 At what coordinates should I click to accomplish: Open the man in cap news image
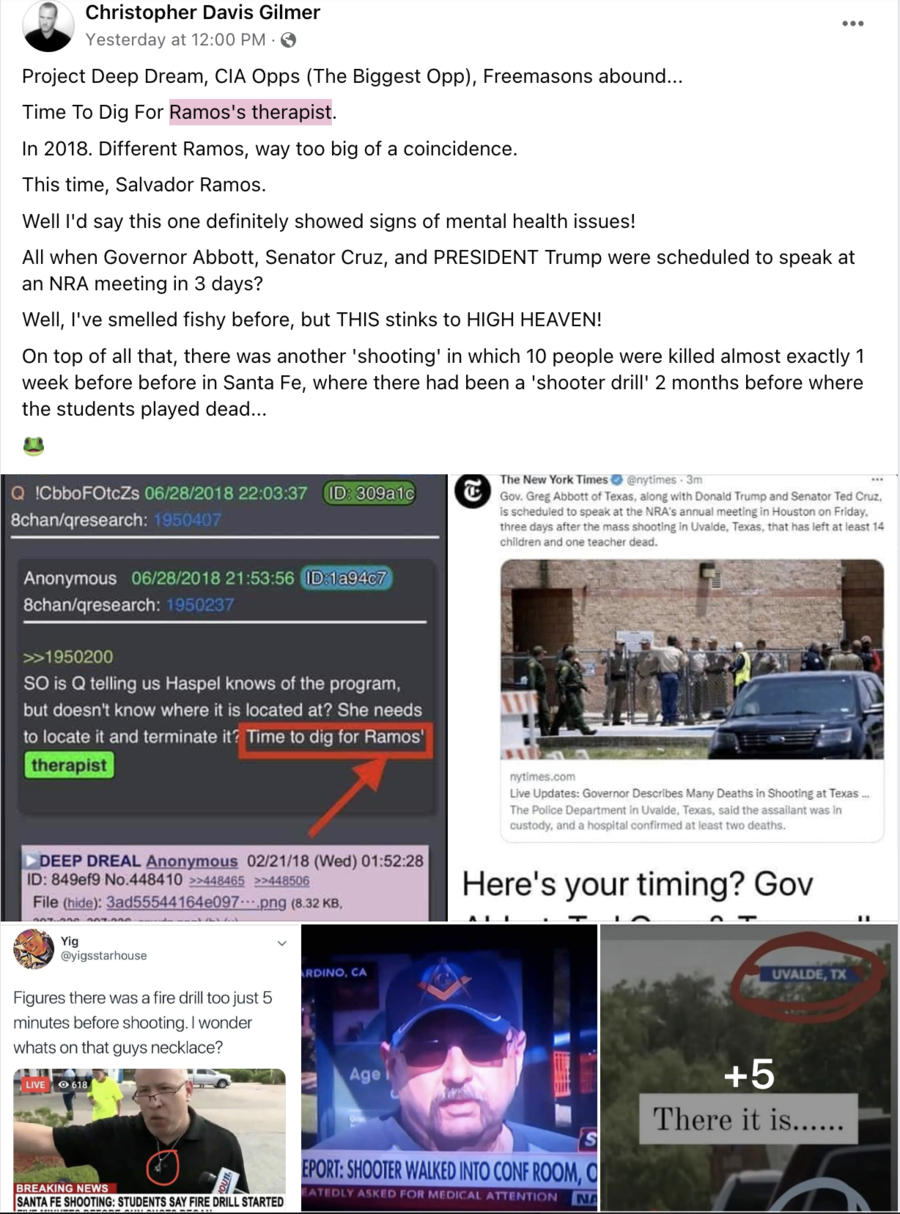point(449,1068)
